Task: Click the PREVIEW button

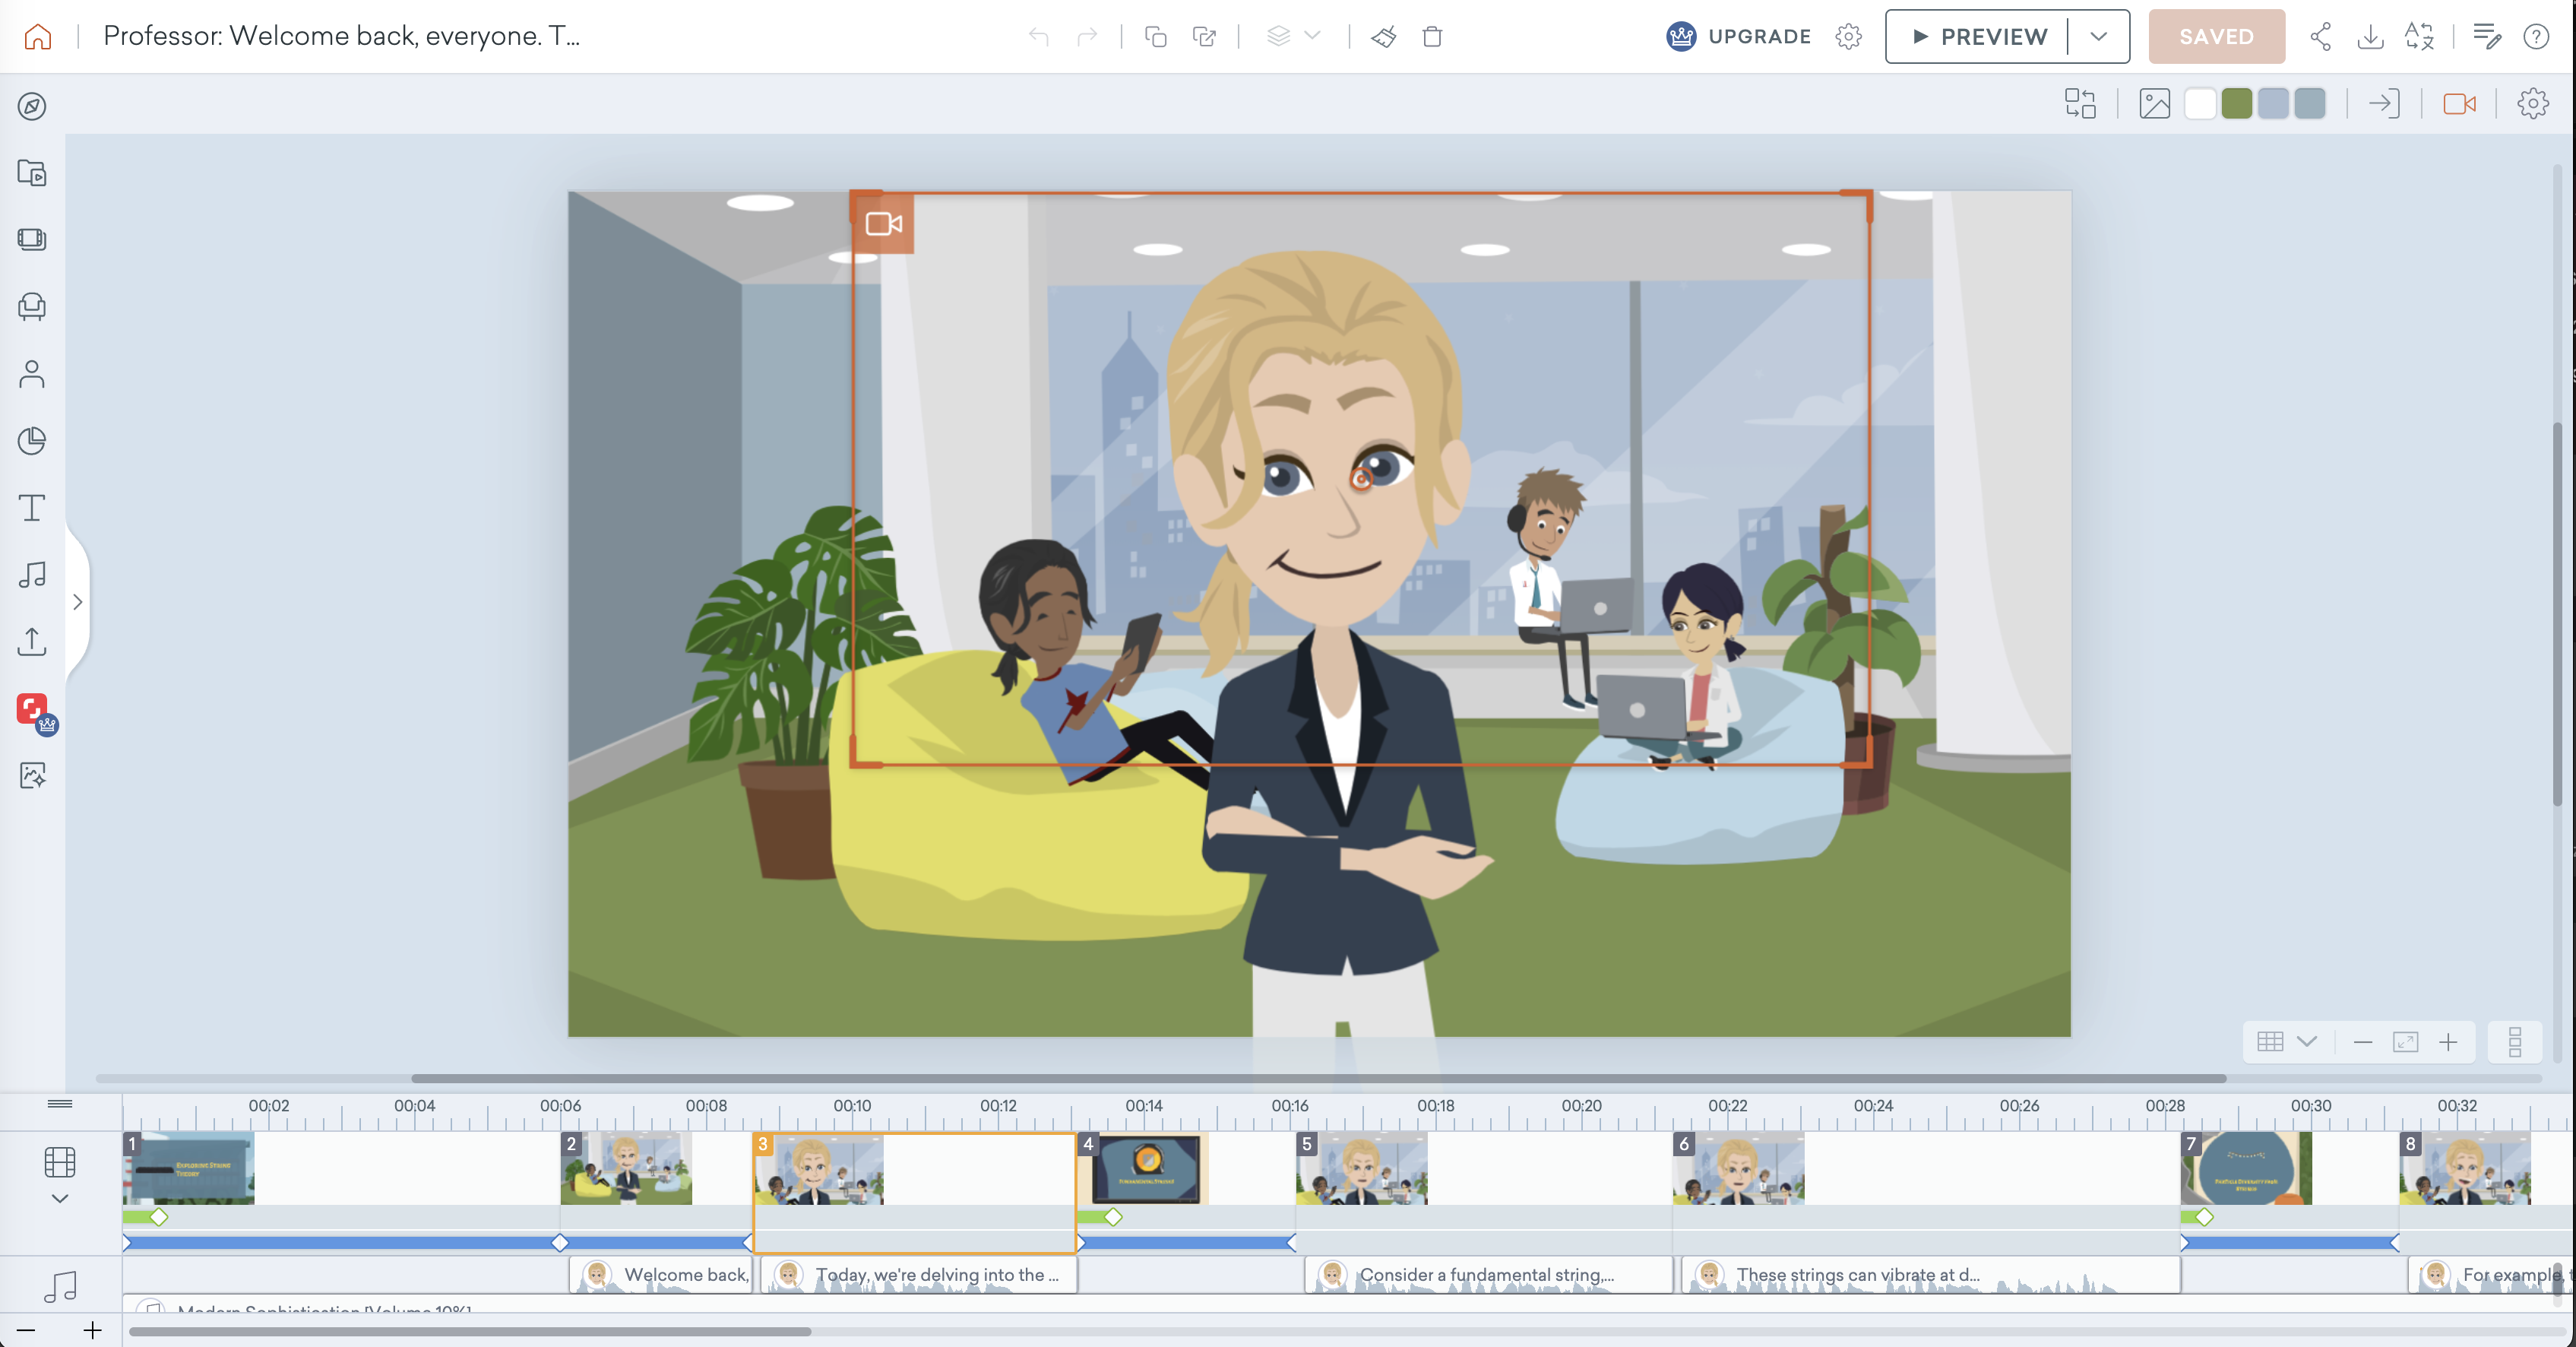Action: point(1978,37)
